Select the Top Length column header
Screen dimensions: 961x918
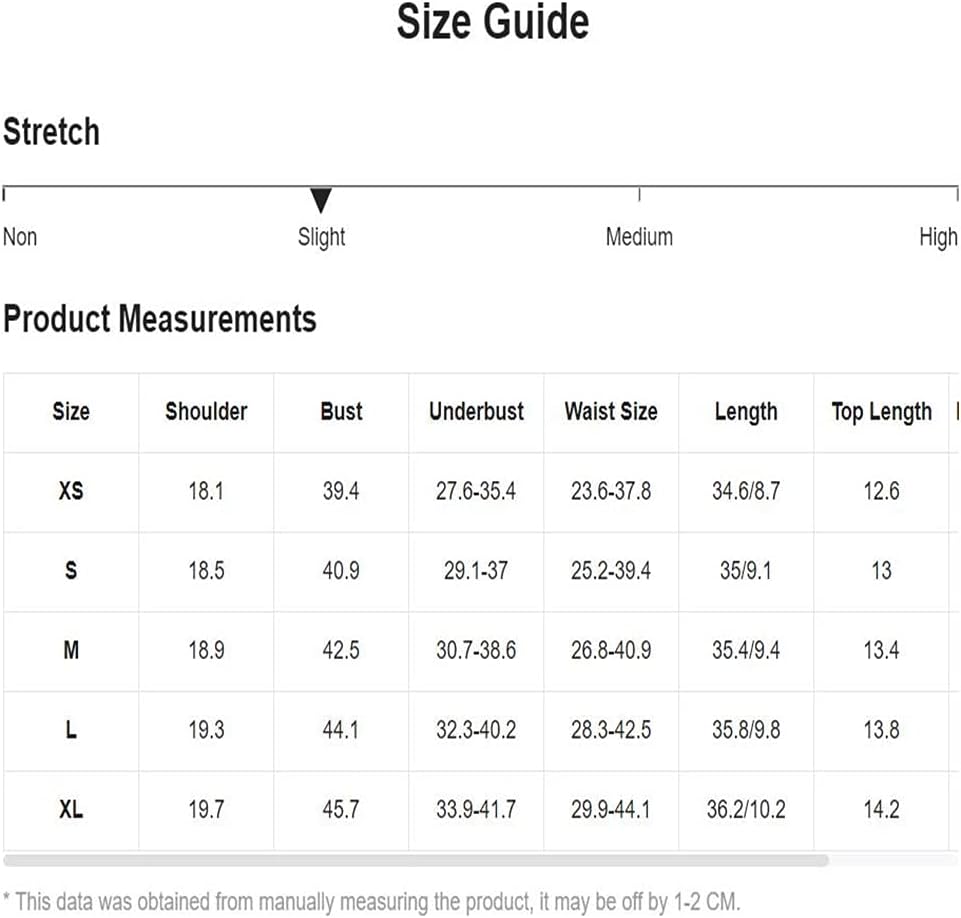click(881, 412)
